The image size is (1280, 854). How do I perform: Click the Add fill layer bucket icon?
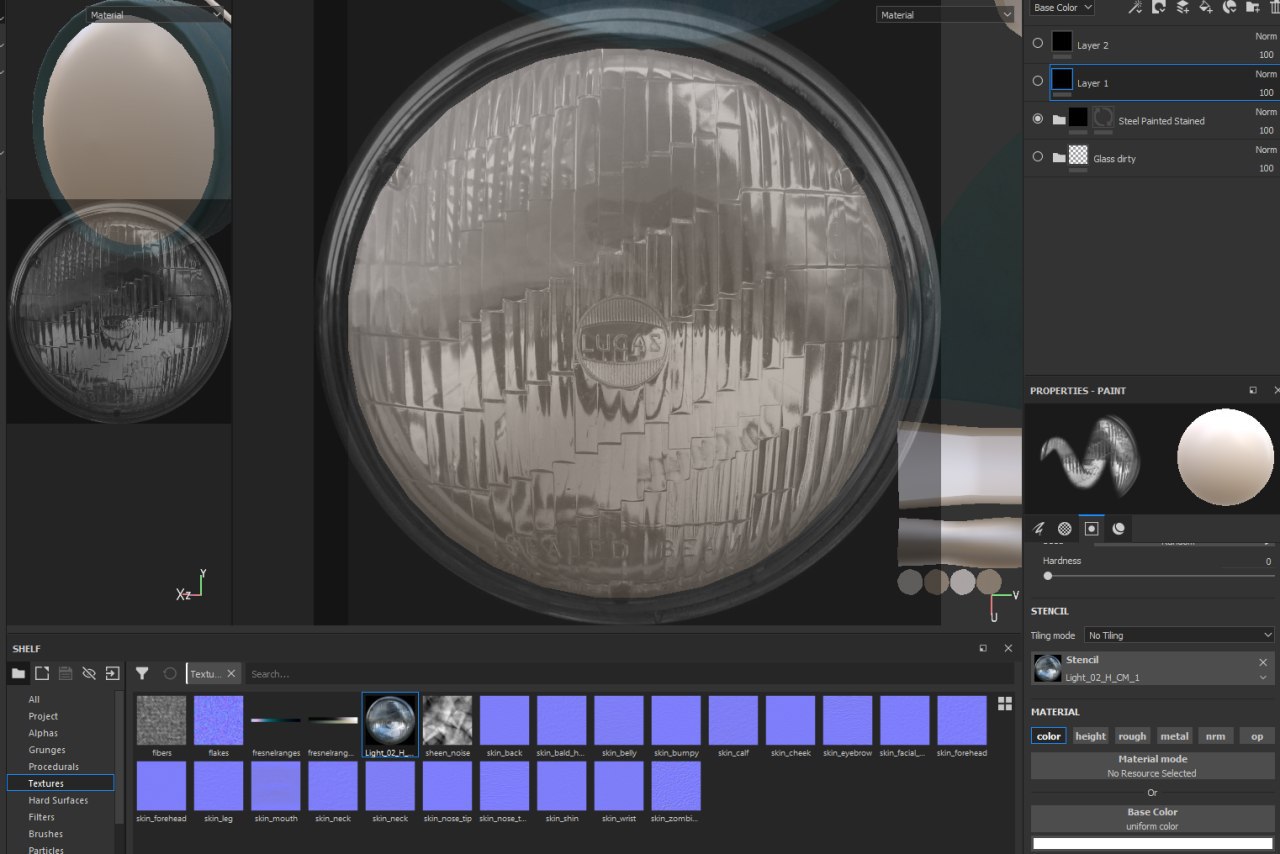click(x=1206, y=7)
